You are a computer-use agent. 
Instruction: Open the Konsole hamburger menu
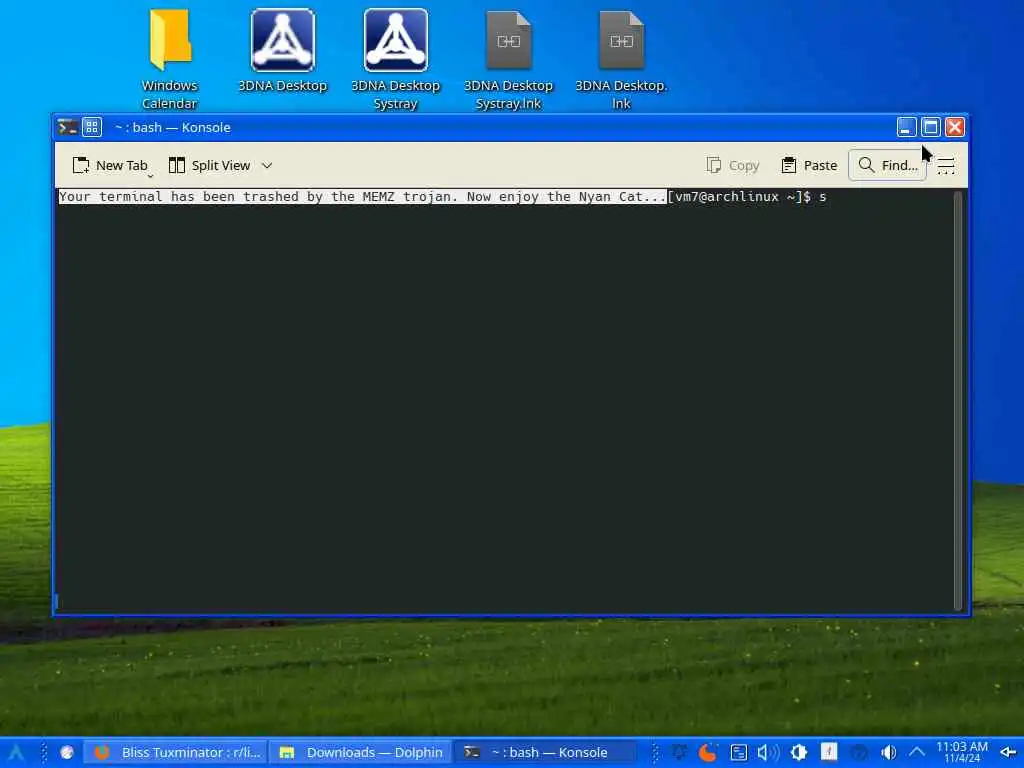[x=946, y=165]
